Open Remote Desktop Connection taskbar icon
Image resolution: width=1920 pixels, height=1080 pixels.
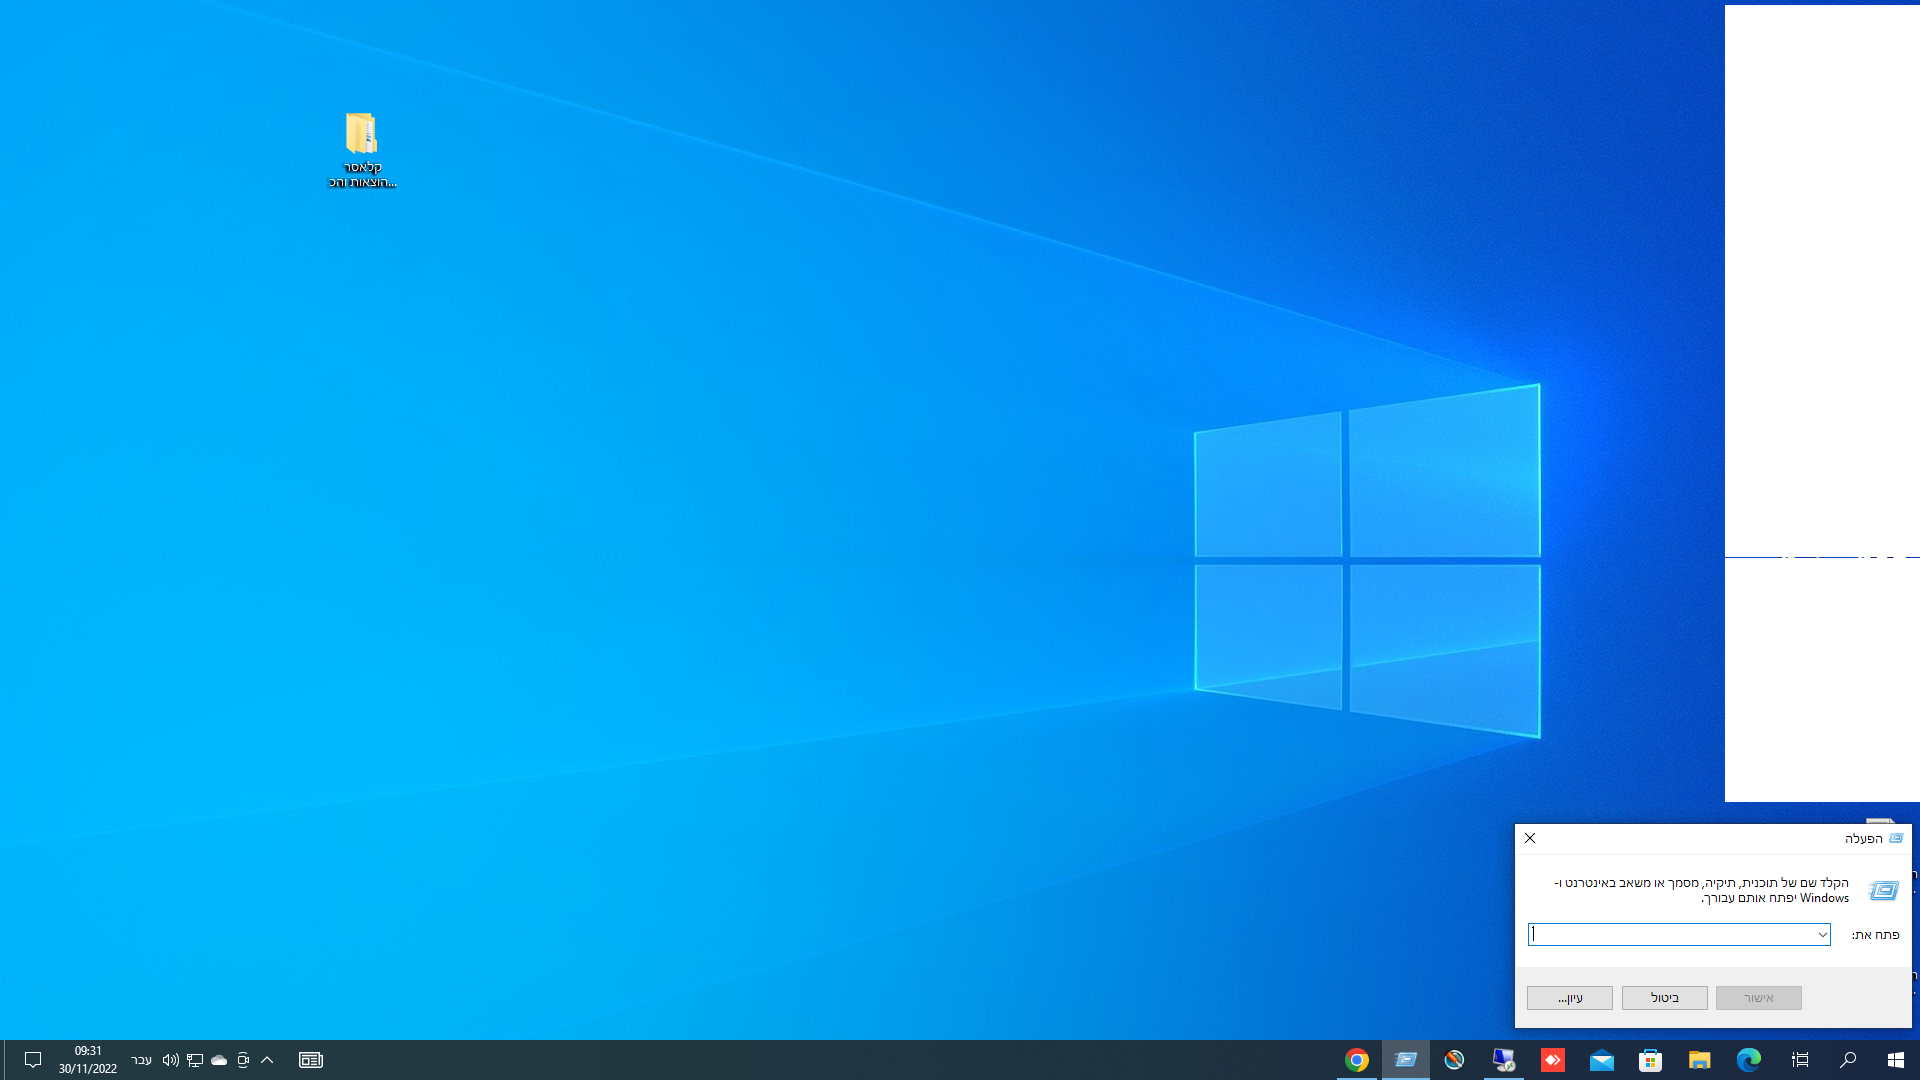(x=1503, y=1060)
